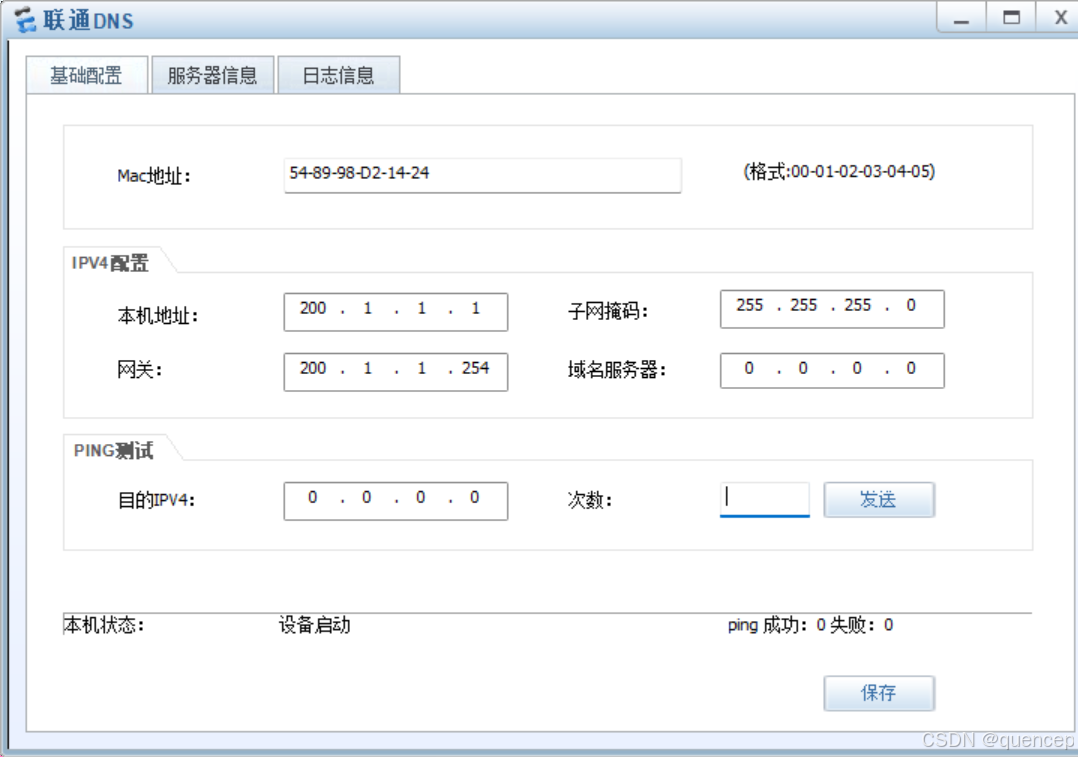Viewport: 1078px width, 757px height.
Task: Open the 服务器信息 tab
Action: click(212, 75)
